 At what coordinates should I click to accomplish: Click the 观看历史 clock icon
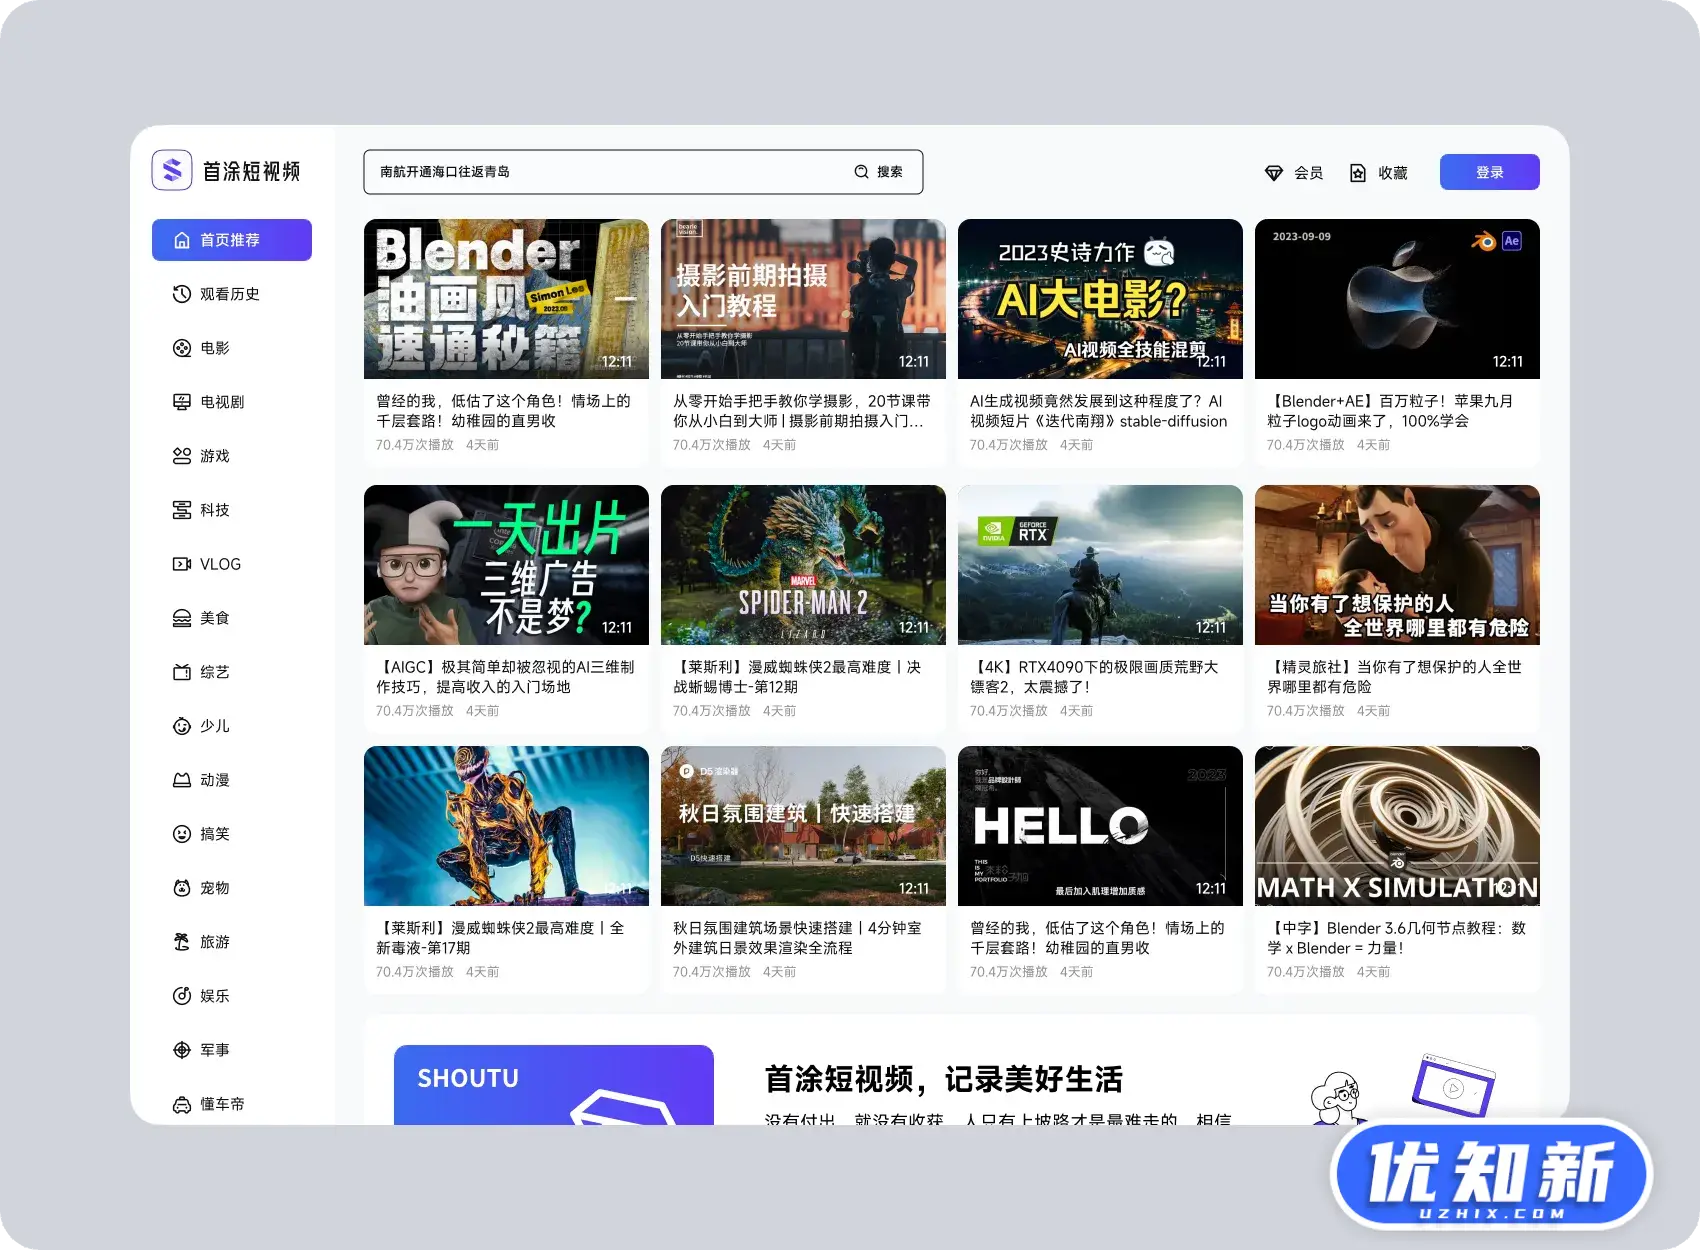coord(181,294)
